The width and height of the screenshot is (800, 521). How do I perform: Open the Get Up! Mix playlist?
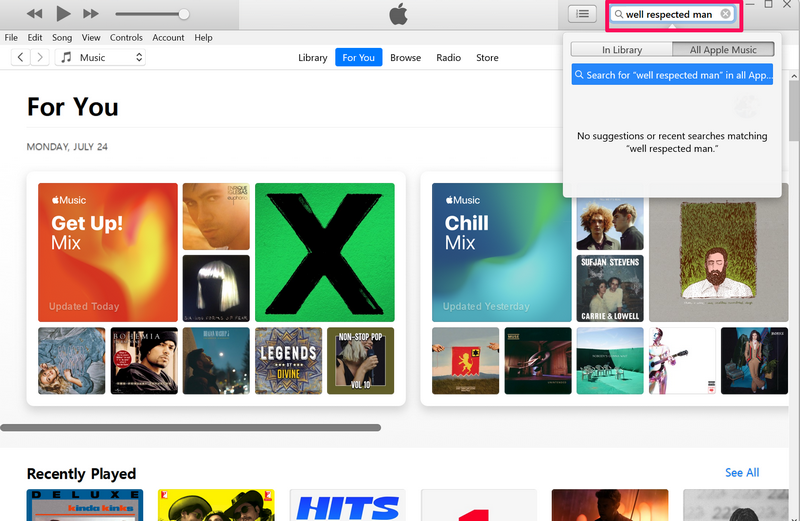tap(108, 252)
